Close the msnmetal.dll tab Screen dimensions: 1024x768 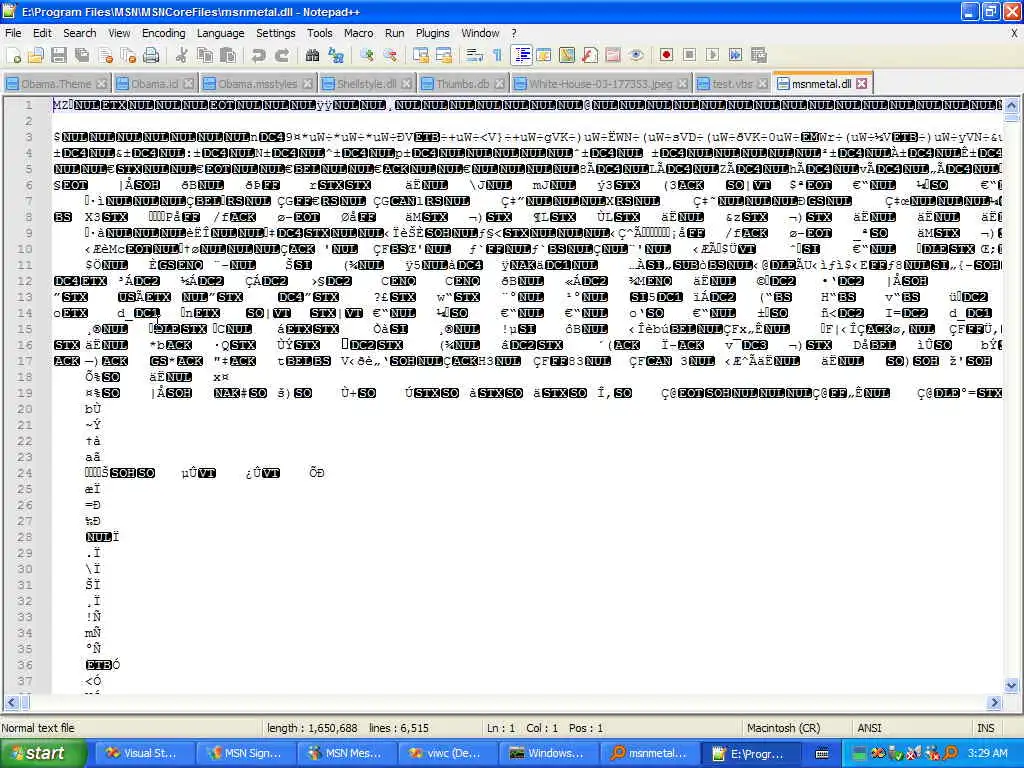coord(862,84)
